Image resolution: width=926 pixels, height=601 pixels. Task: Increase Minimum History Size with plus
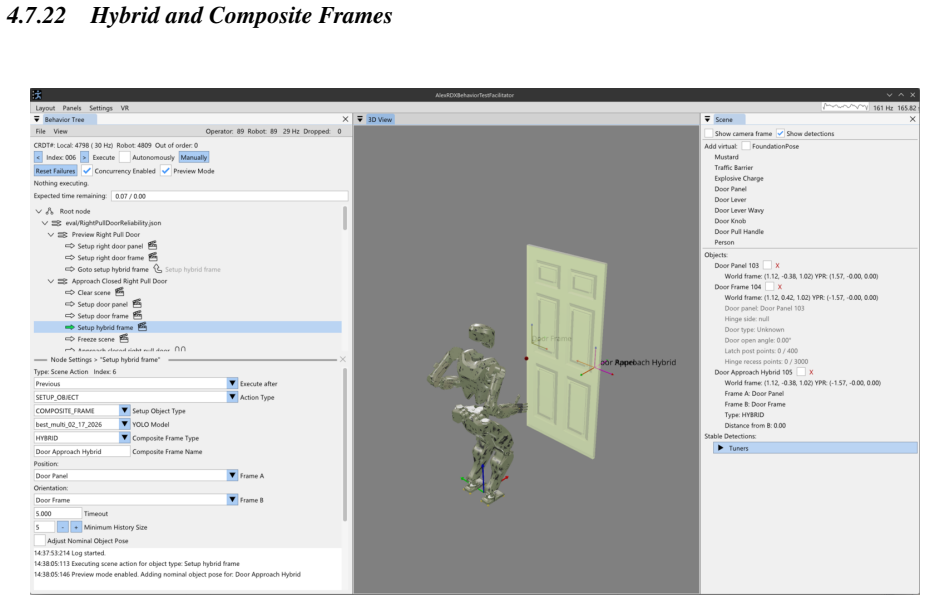tap(76, 527)
